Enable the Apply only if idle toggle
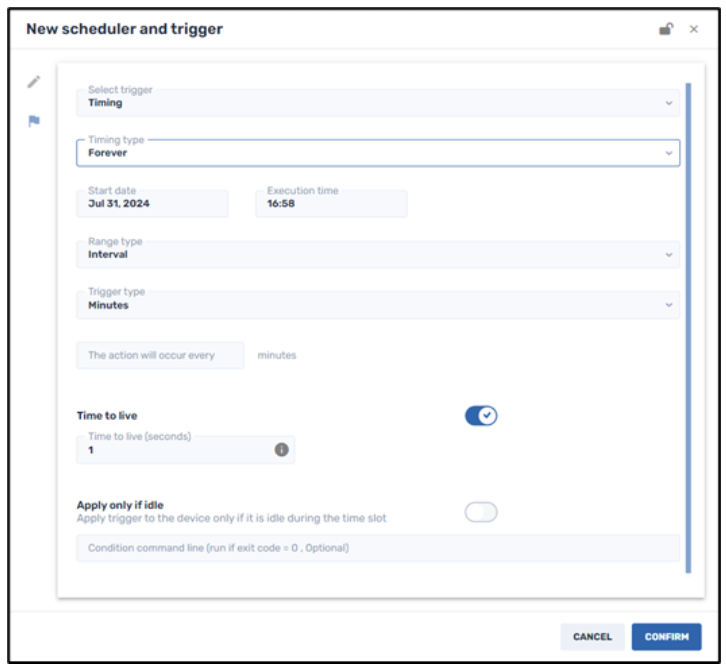This screenshot has height=665, width=726. click(481, 513)
